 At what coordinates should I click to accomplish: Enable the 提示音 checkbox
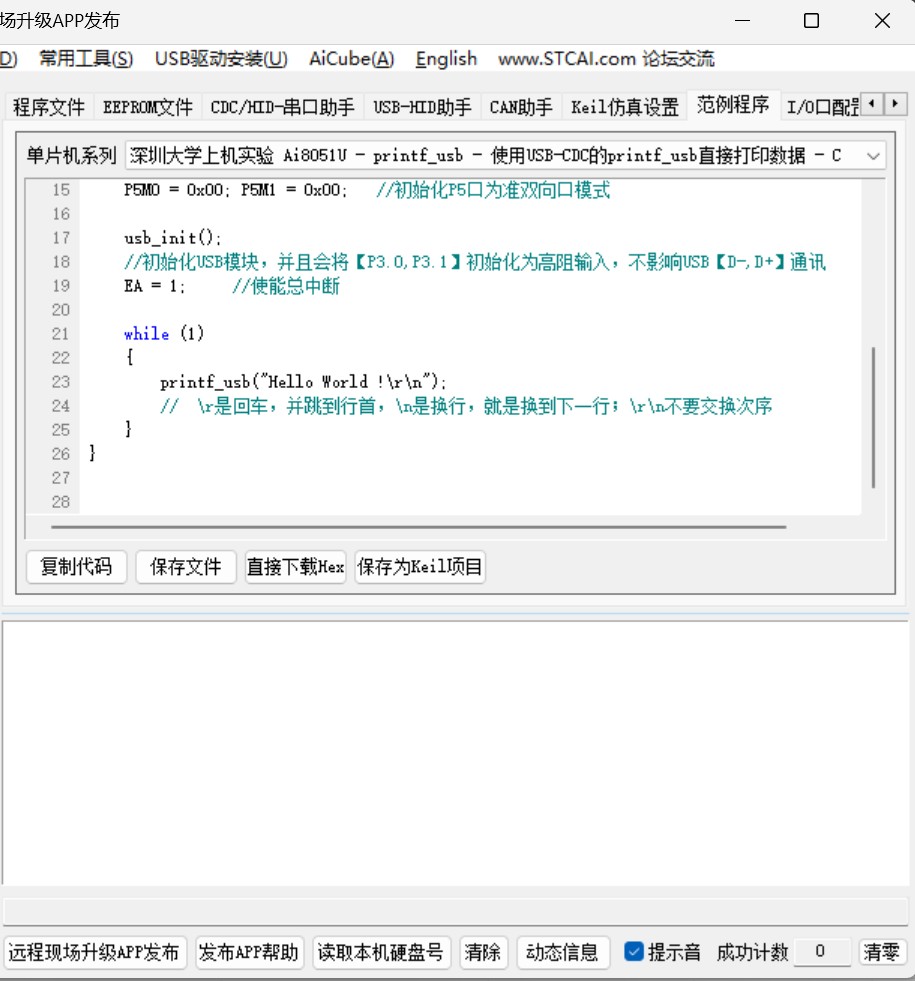coord(634,952)
